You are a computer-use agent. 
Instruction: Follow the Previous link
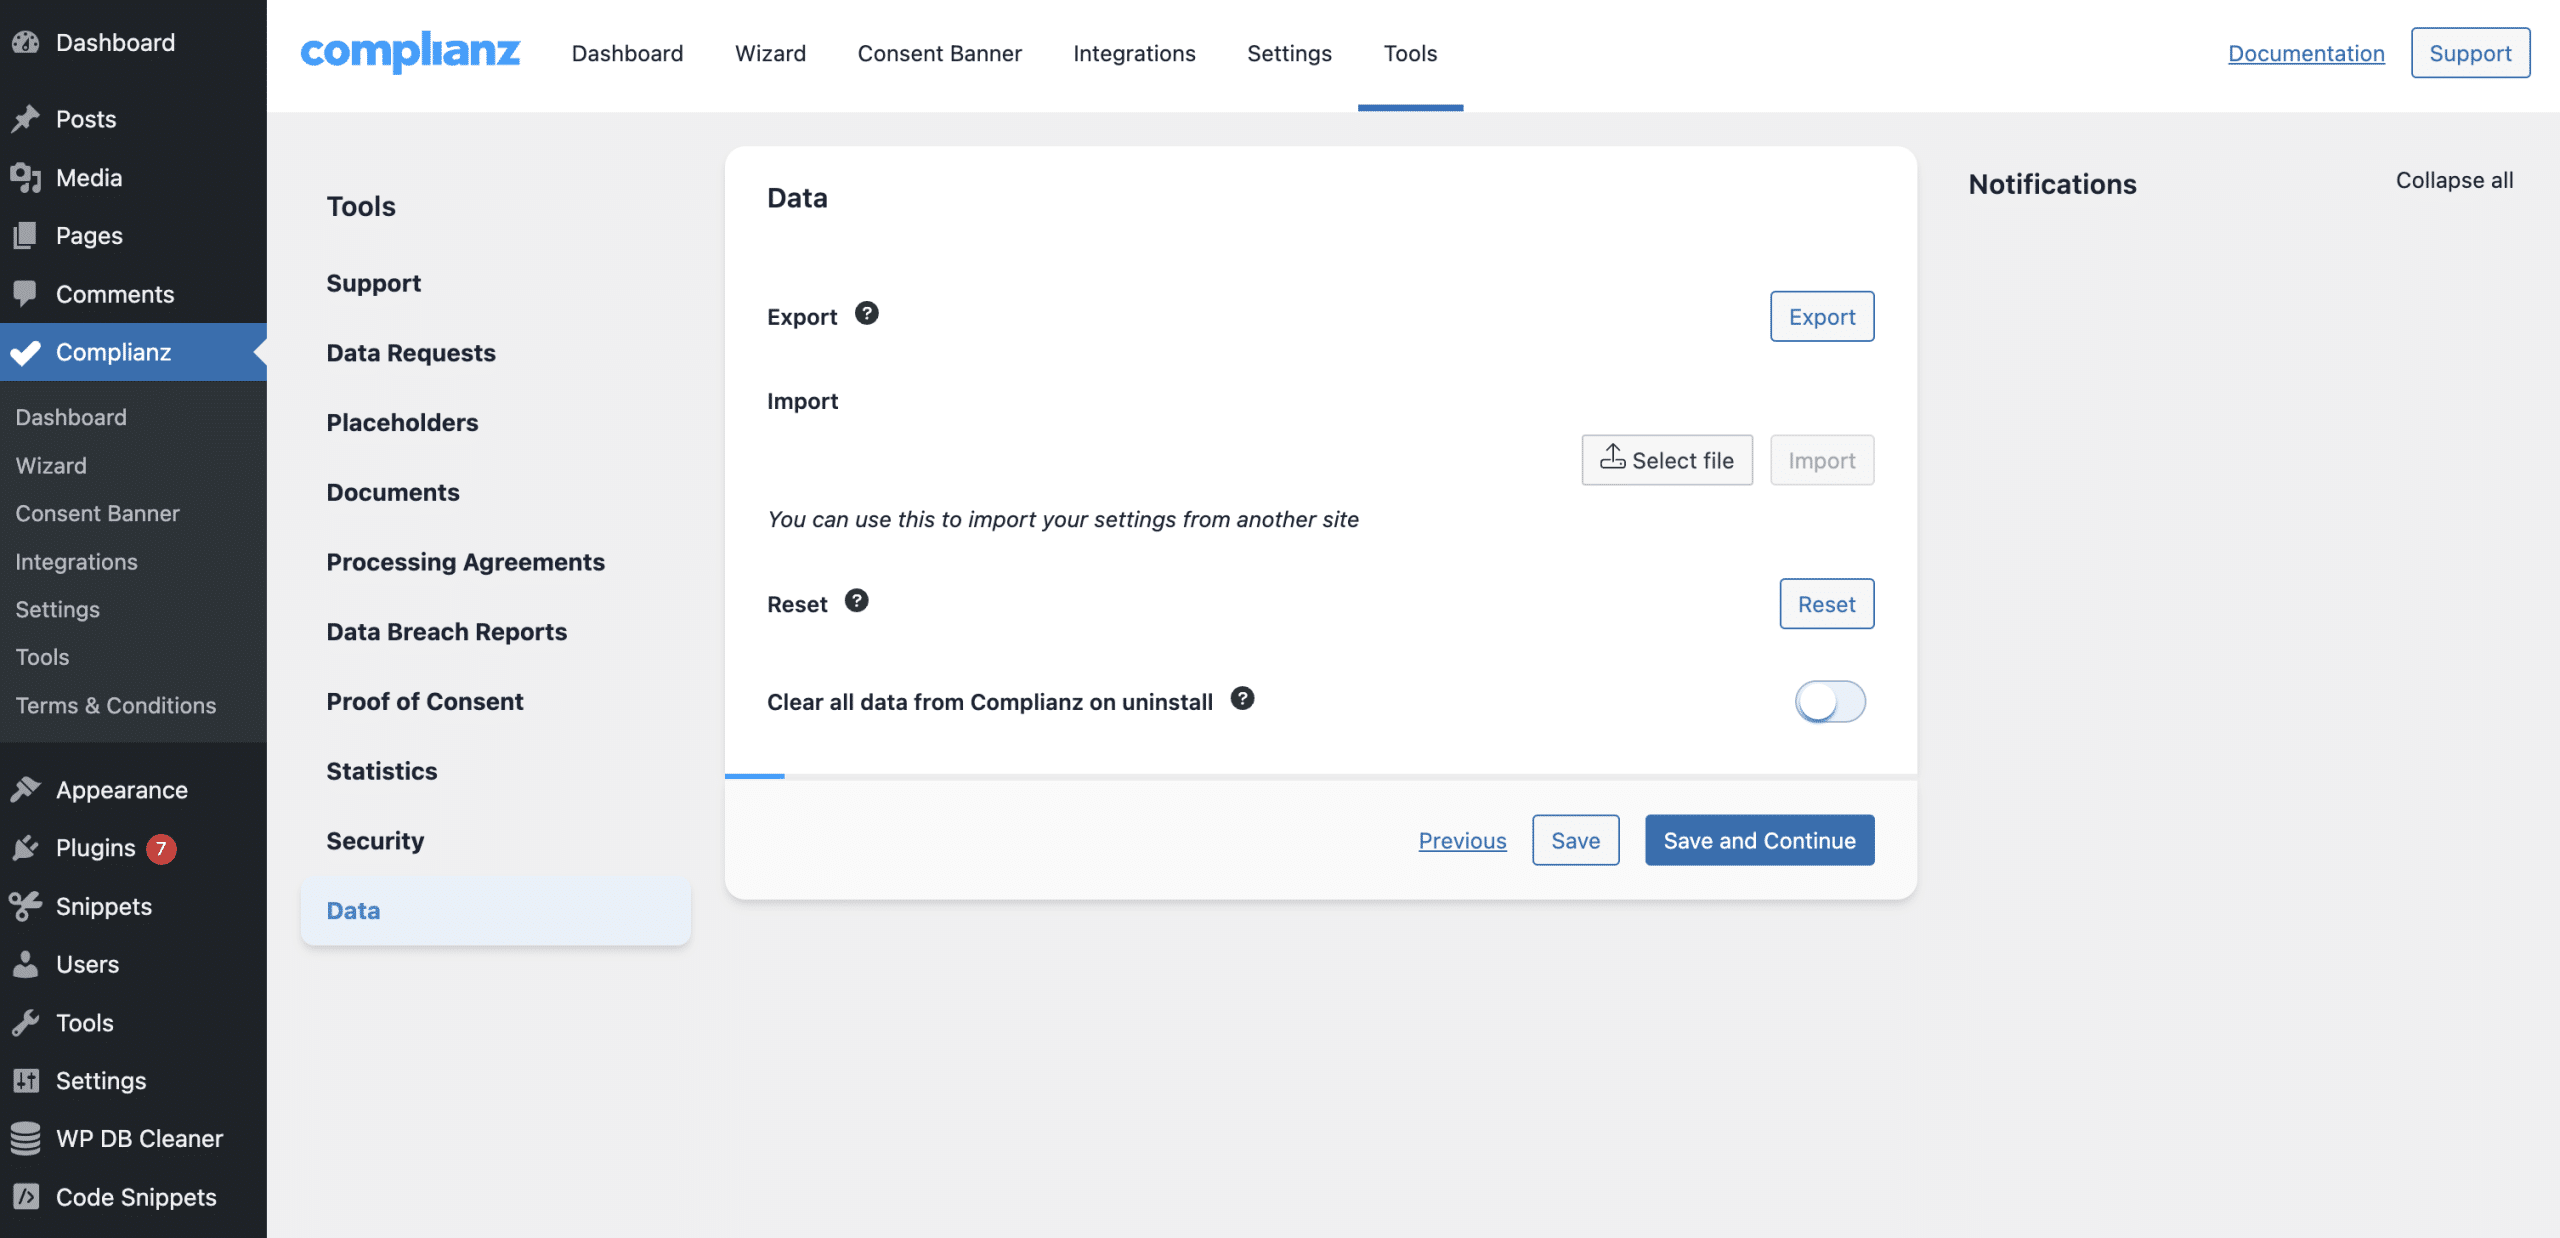[1462, 840]
